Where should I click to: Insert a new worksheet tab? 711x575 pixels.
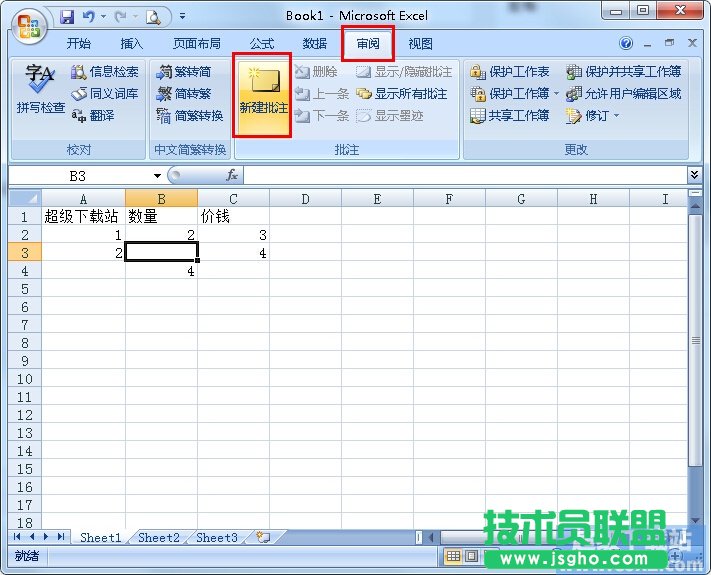[x=263, y=537]
